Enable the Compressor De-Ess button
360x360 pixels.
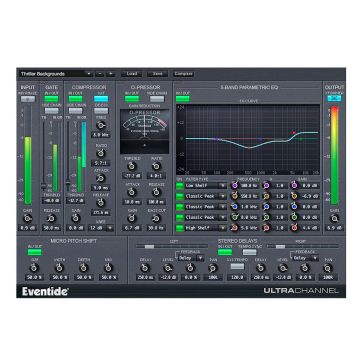(x=101, y=111)
